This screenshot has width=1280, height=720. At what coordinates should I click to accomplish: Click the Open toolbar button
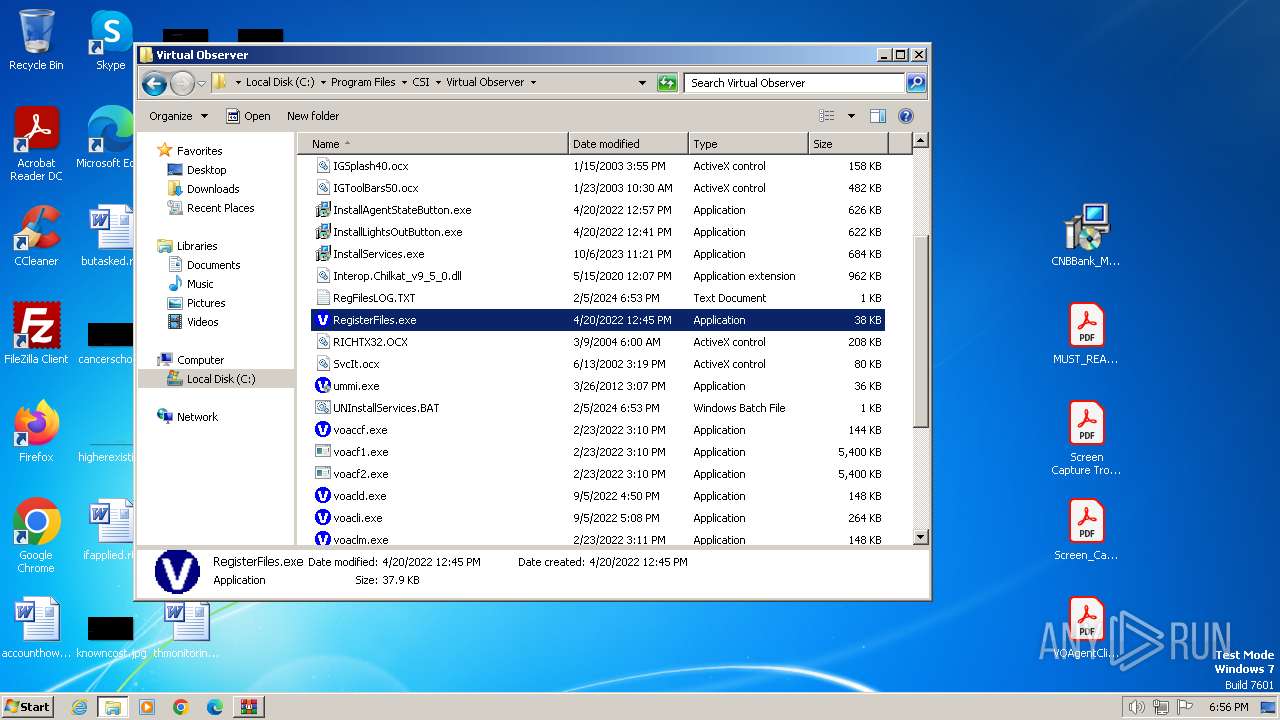click(248, 116)
